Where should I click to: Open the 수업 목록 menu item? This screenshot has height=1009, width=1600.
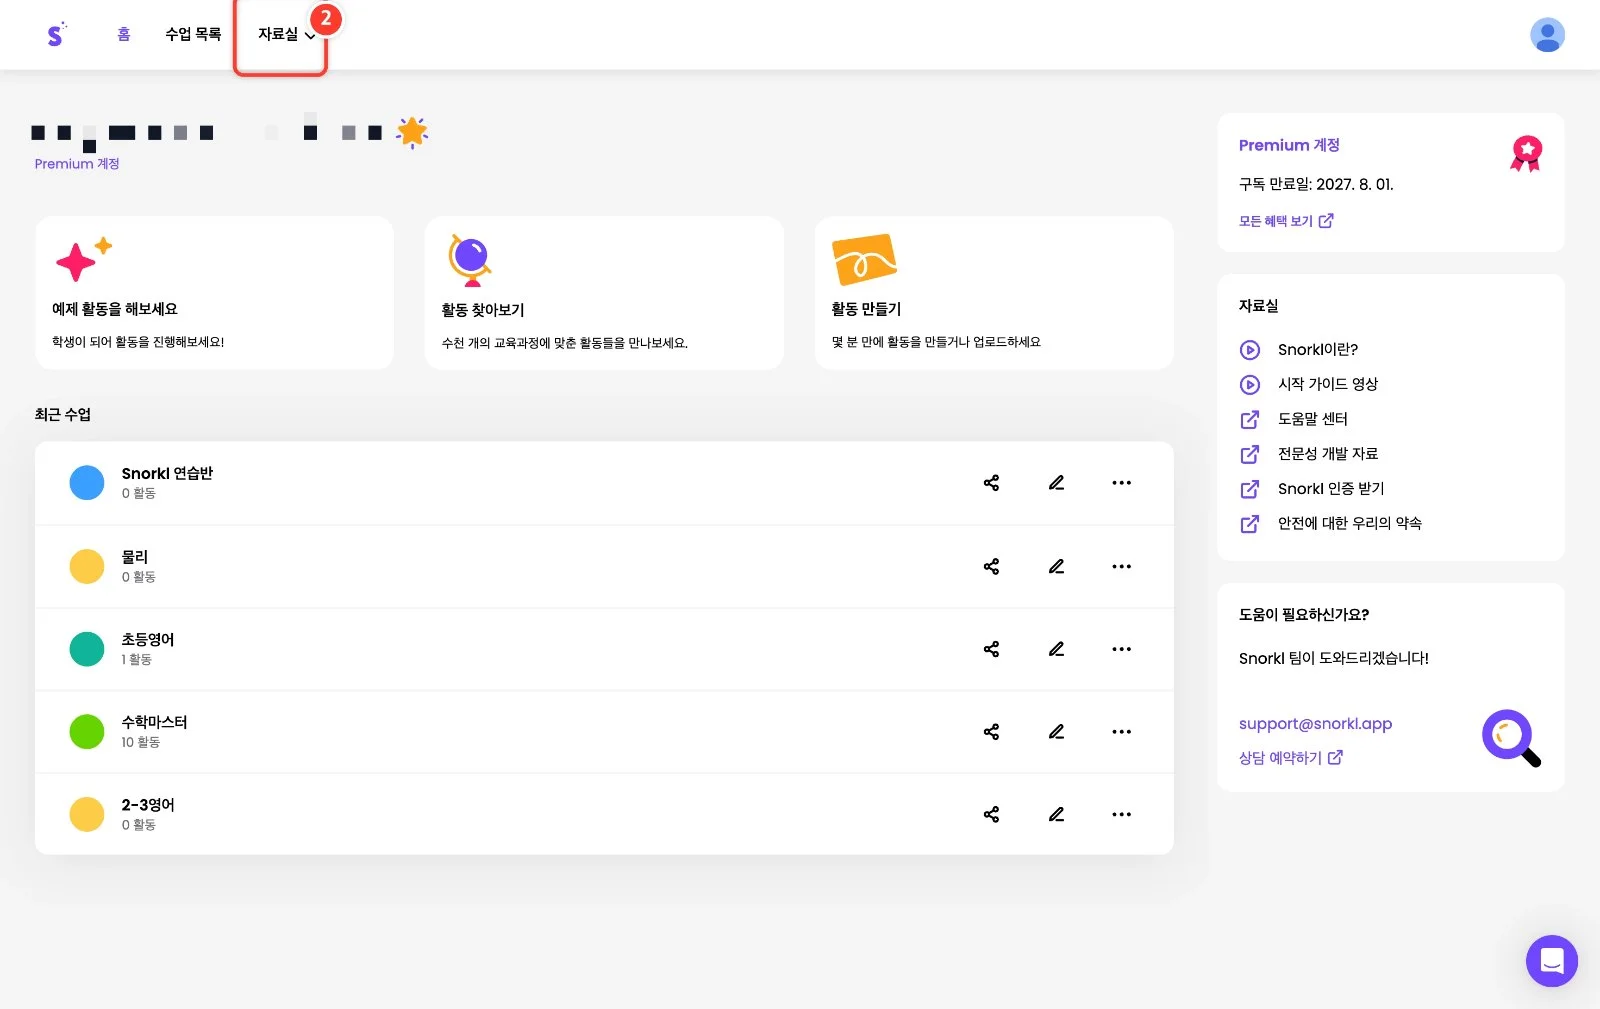click(193, 34)
